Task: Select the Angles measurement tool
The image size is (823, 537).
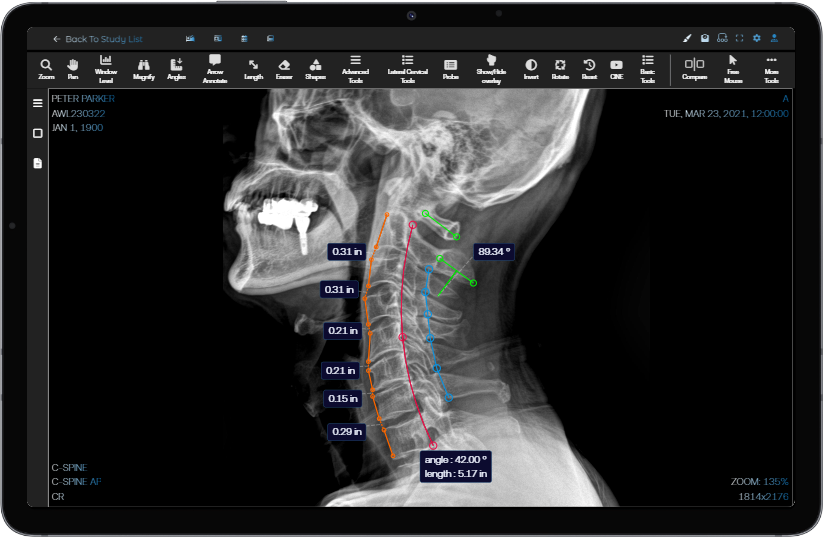Action: coord(177,68)
